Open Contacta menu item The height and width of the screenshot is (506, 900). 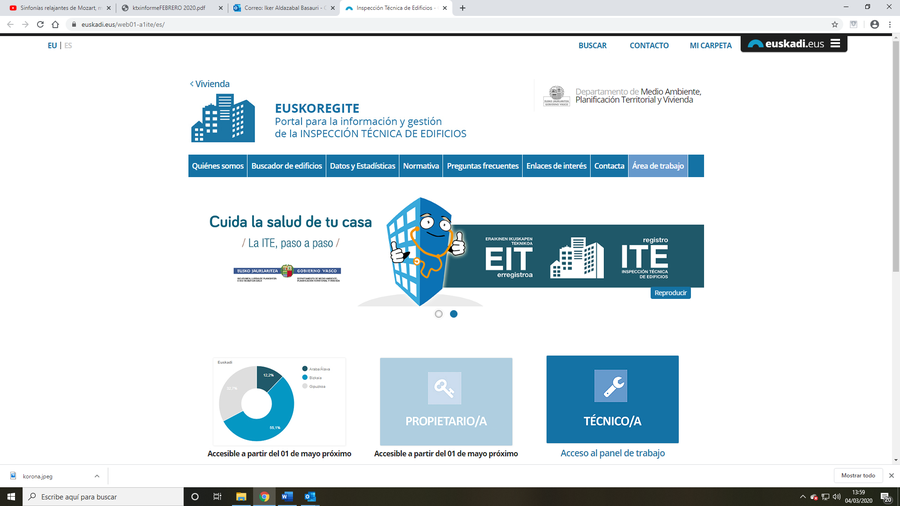pos(609,166)
